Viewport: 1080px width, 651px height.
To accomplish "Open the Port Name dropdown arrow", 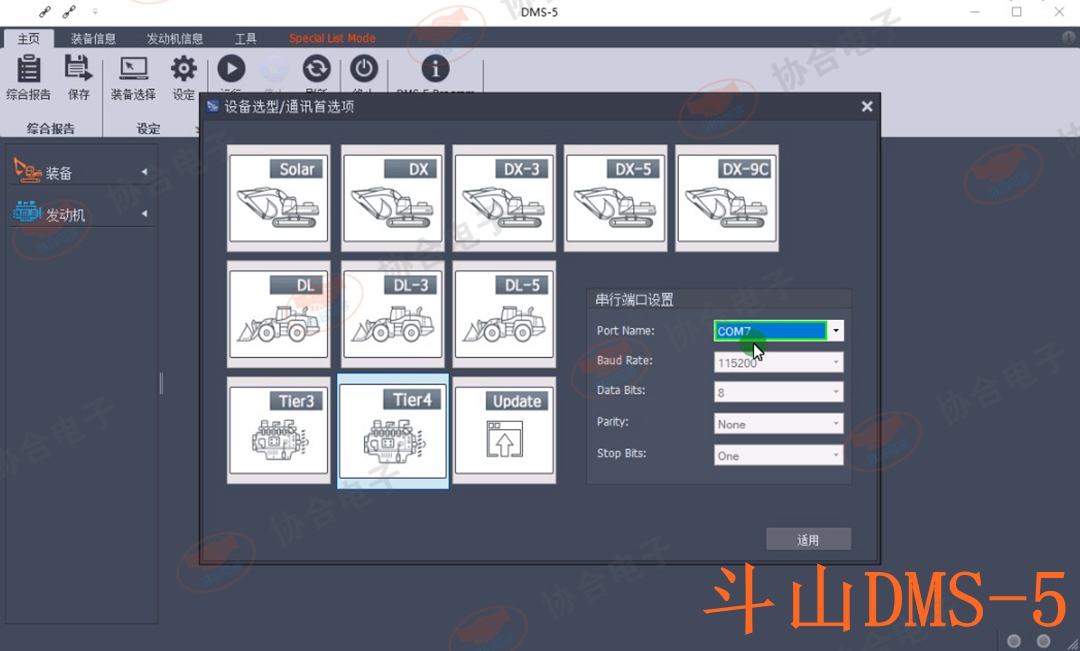I will tap(835, 331).
